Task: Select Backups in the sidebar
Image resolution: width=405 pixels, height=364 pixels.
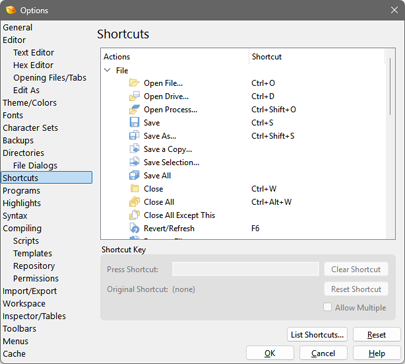Action: pyautogui.click(x=18, y=140)
